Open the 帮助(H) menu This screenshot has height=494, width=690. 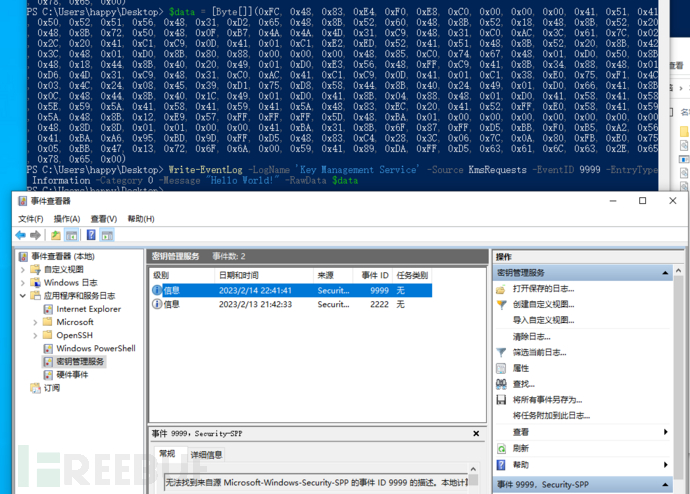(x=141, y=219)
